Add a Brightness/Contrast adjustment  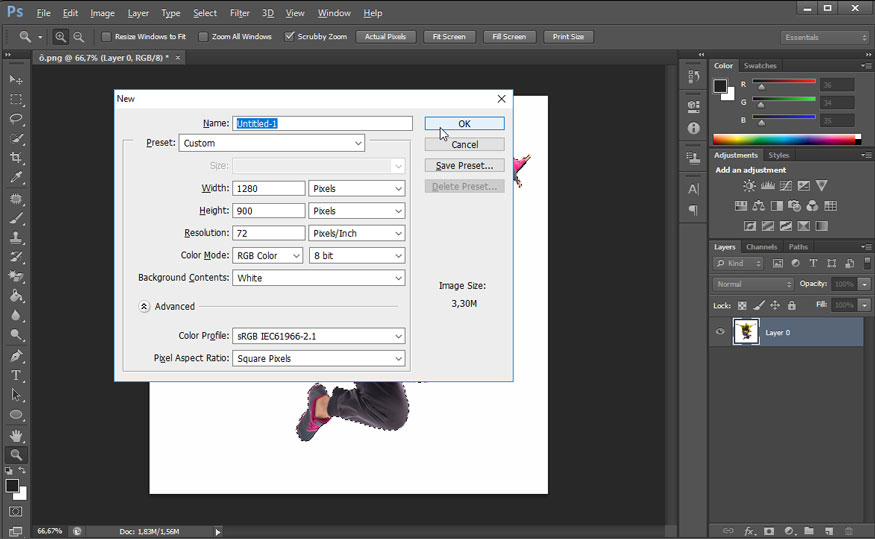(749, 186)
